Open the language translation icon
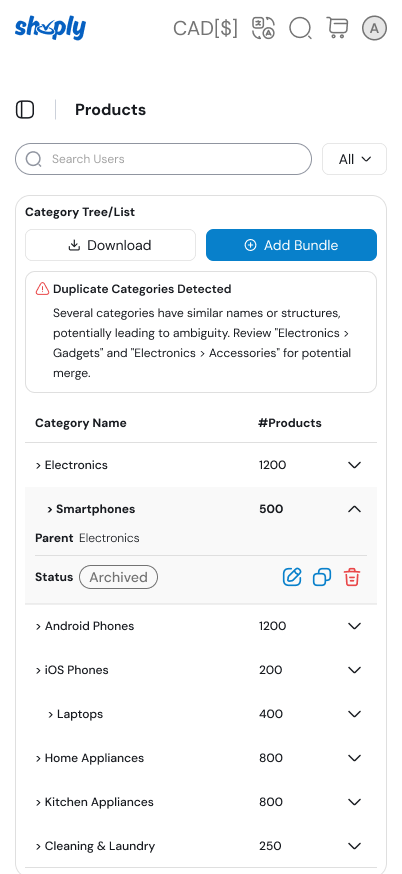This screenshot has height=874, width=402. coord(263,28)
